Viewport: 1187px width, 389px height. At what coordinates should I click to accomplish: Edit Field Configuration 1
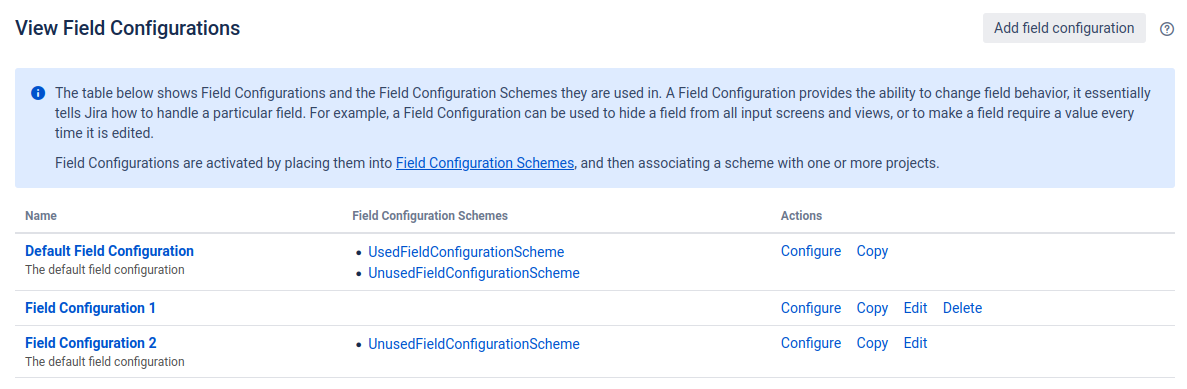click(x=915, y=308)
